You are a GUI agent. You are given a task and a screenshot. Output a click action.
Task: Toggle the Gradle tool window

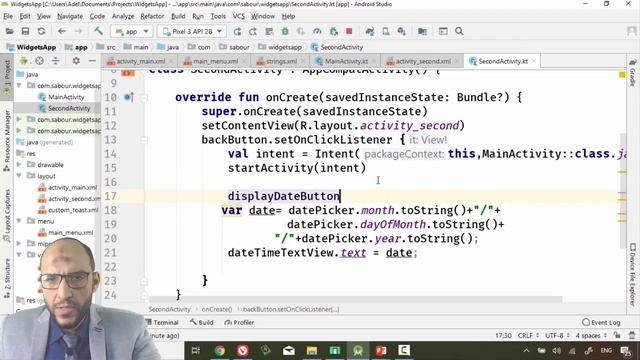[633, 73]
